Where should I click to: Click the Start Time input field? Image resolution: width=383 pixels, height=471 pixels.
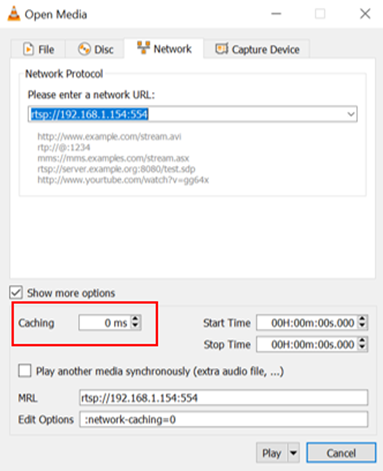tap(308, 323)
